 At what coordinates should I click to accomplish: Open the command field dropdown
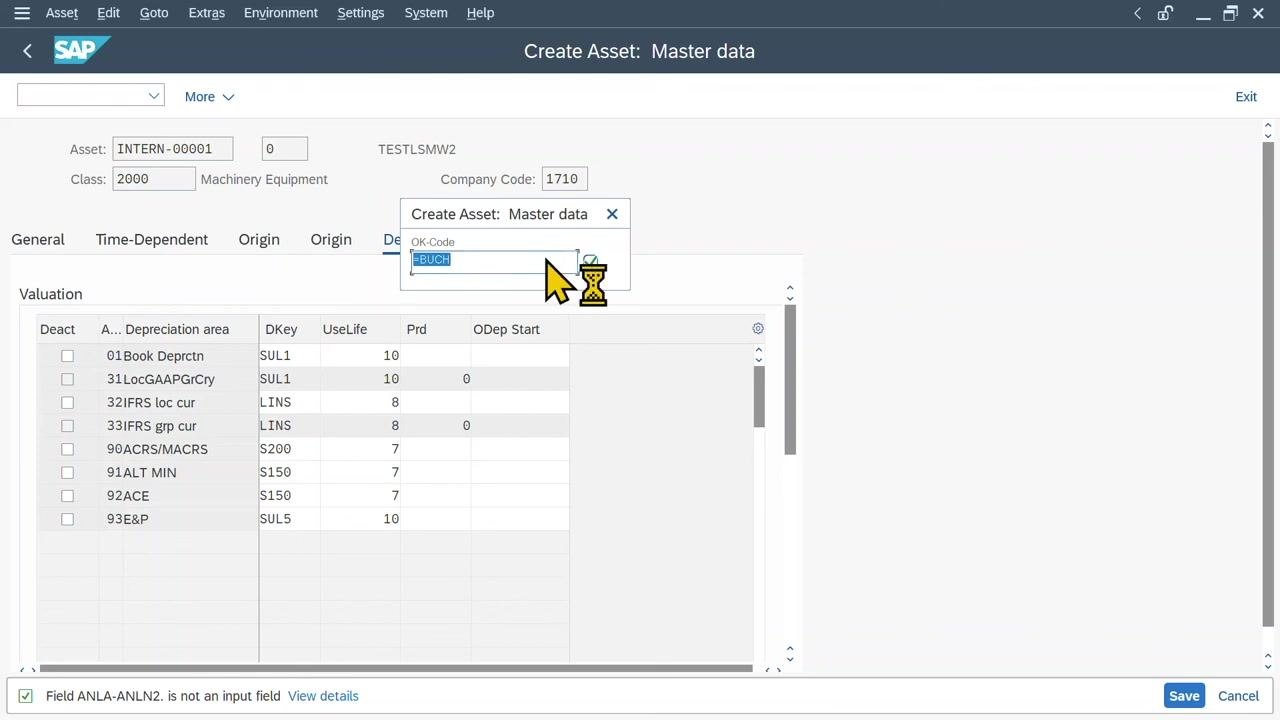pyautogui.click(x=153, y=96)
